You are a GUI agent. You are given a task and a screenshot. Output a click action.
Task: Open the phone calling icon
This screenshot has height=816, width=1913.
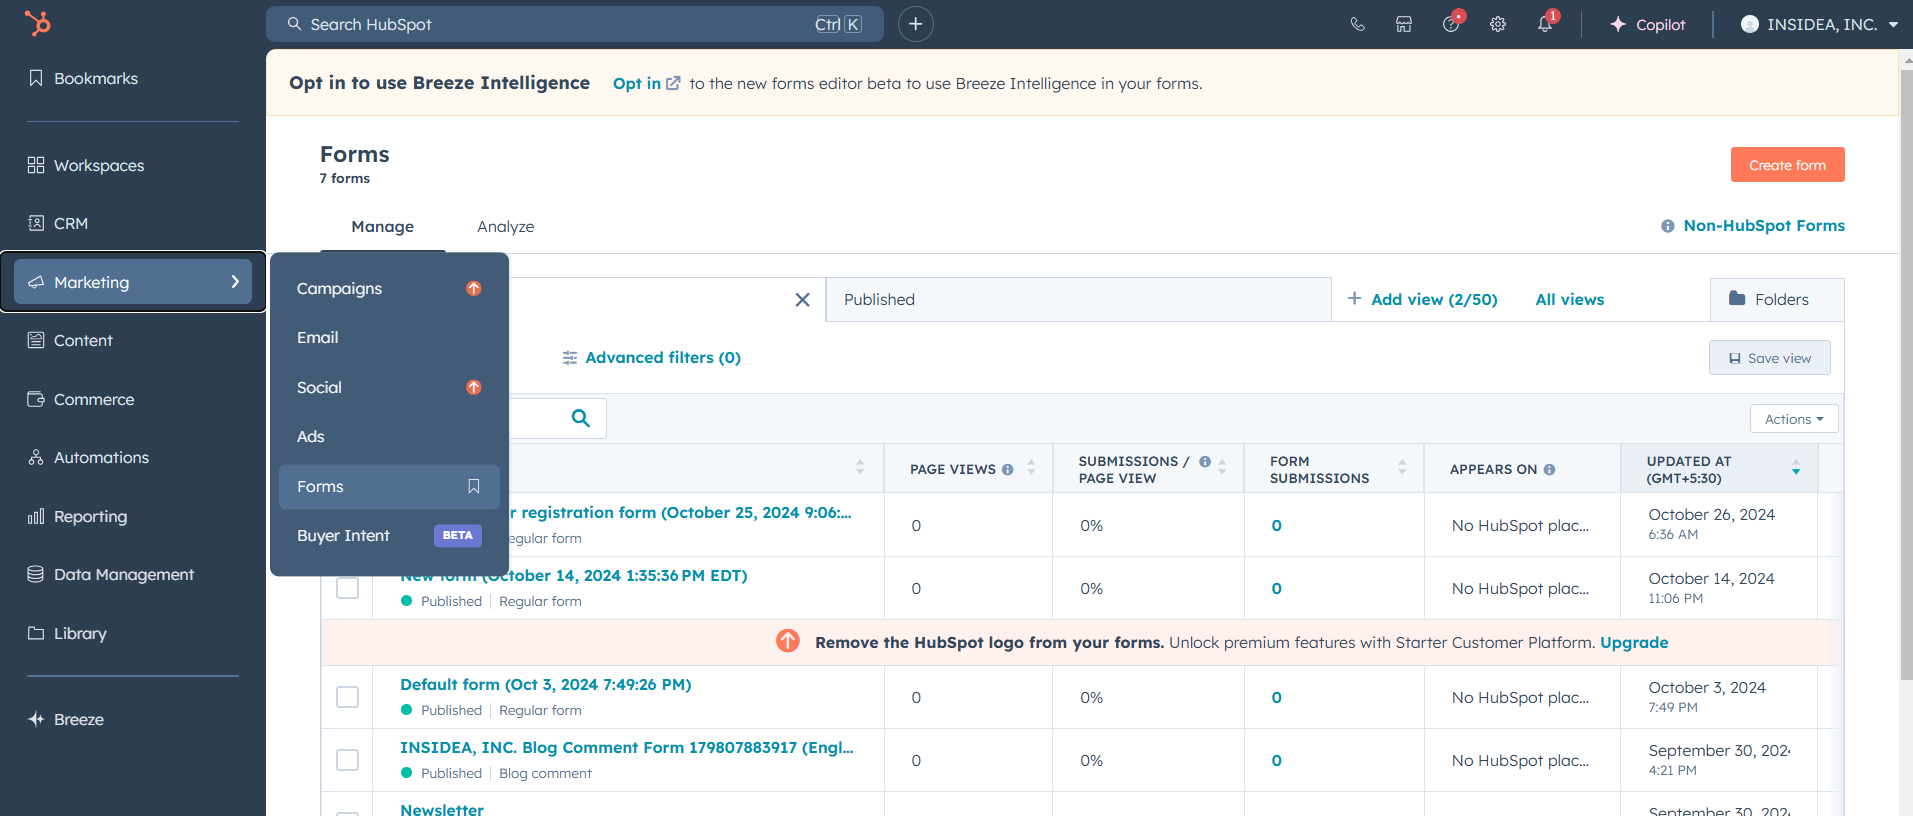click(x=1357, y=24)
